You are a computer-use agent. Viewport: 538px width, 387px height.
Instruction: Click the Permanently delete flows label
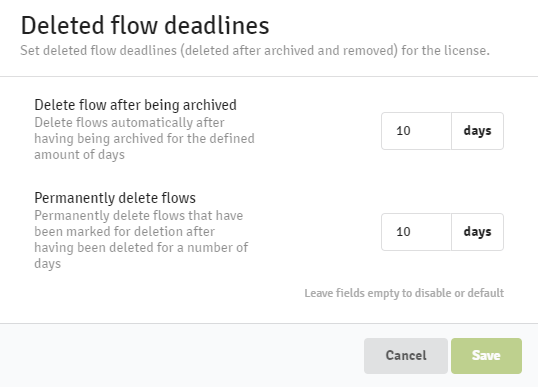click(x=115, y=198)
